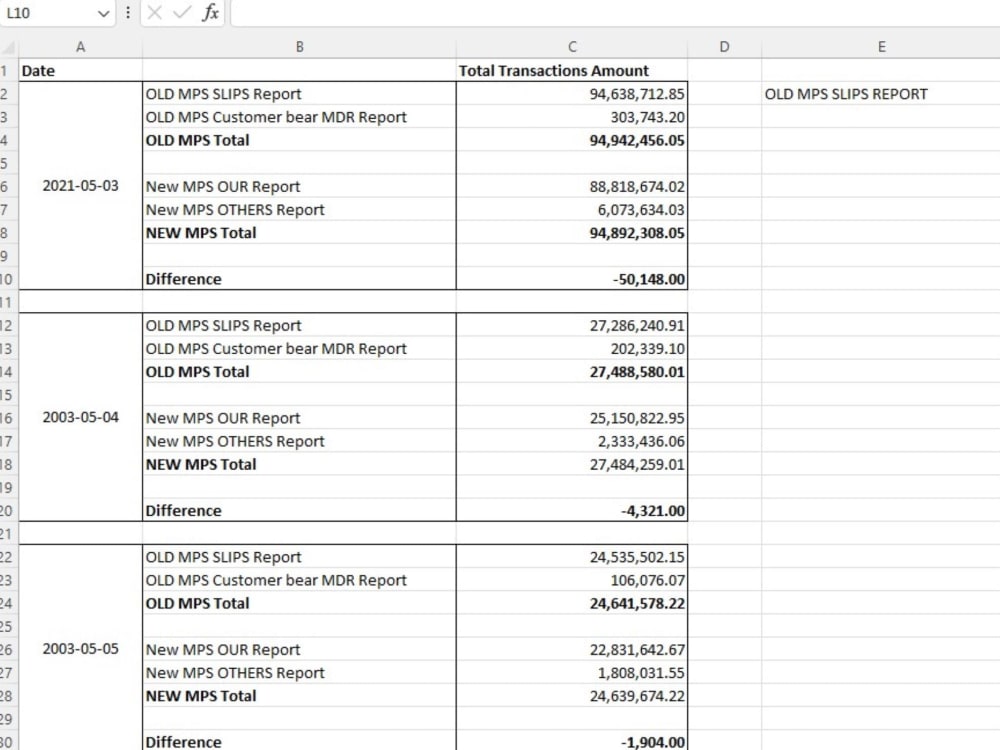Viewport: 1000px width, 750px height.
Task: Select the Date header cell
Action: point(80,70)
